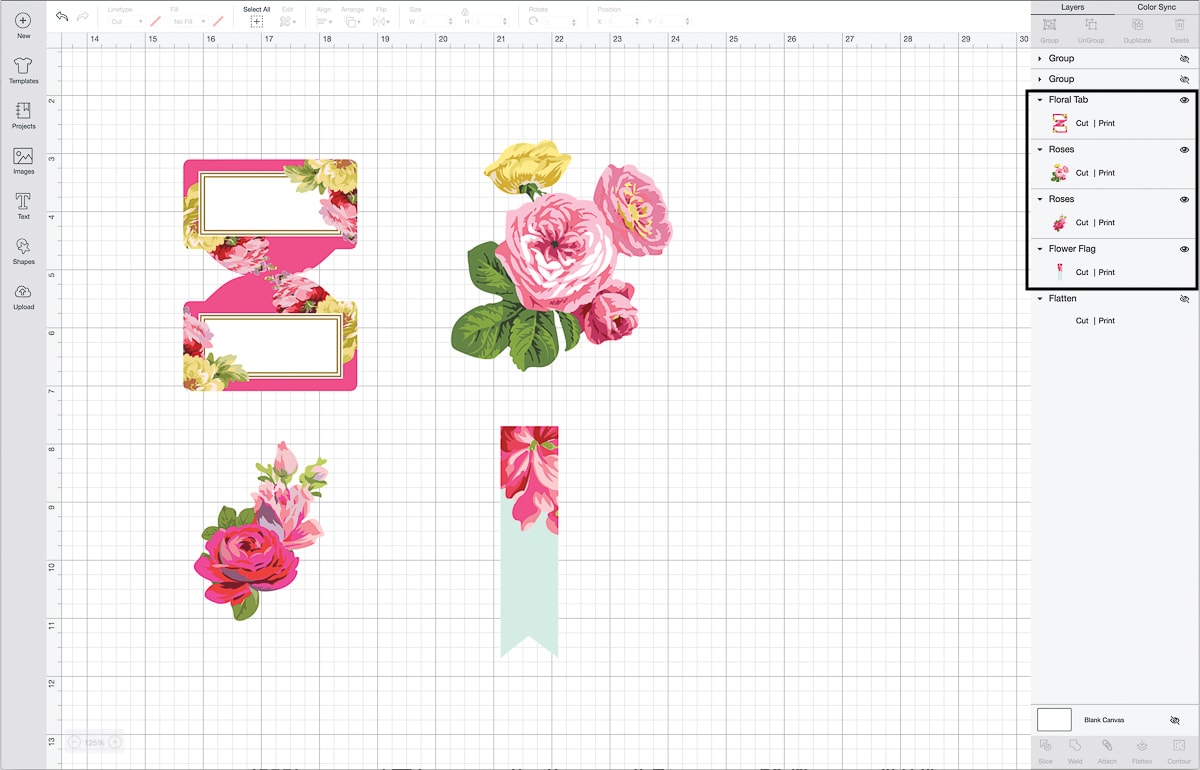The width and height of the screenshot is (1200, 770).
Task: Select the Text tool
Action: (23, 202)
